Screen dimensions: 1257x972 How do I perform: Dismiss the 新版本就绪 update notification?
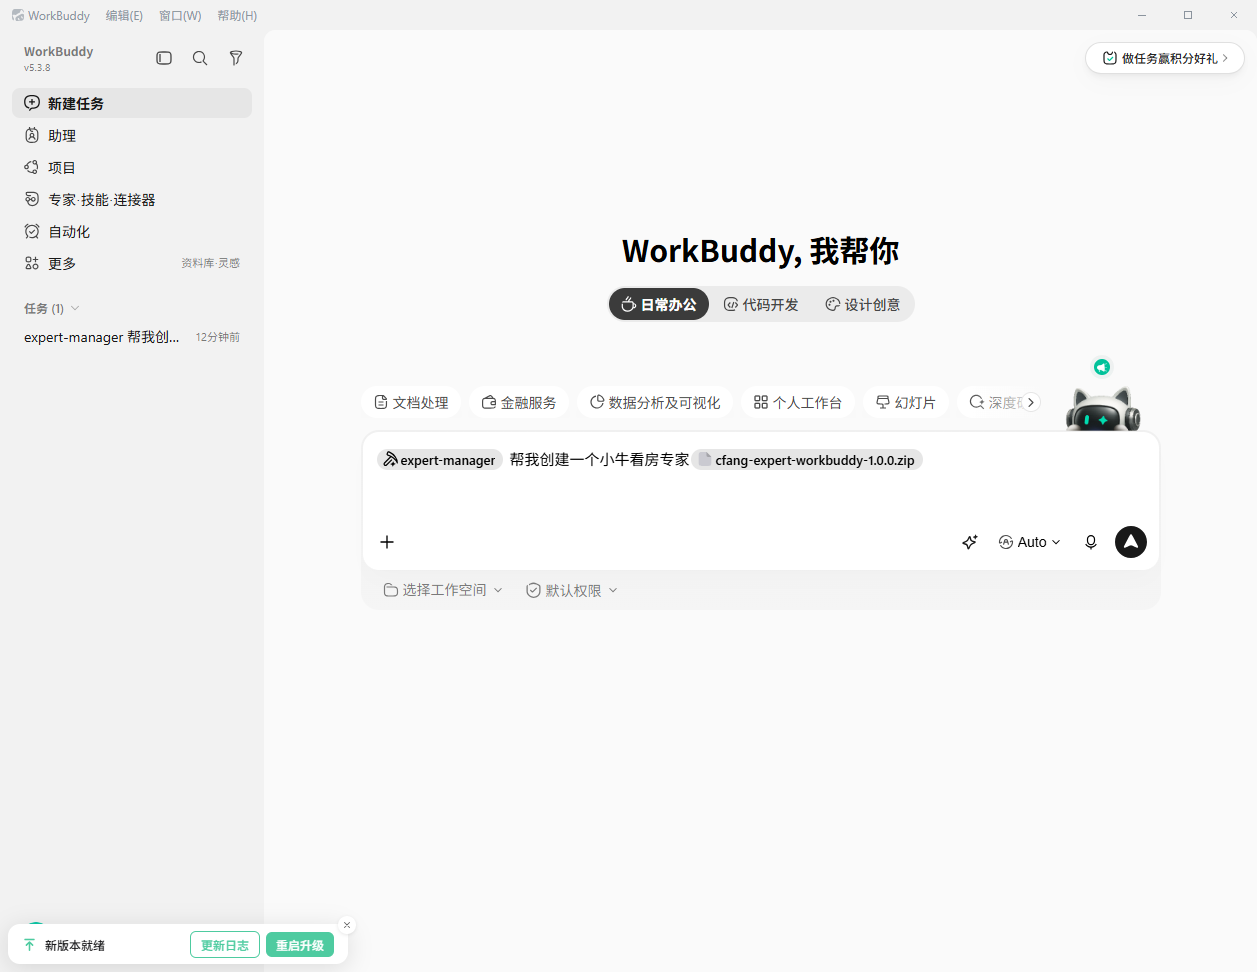tap(347, 925)
